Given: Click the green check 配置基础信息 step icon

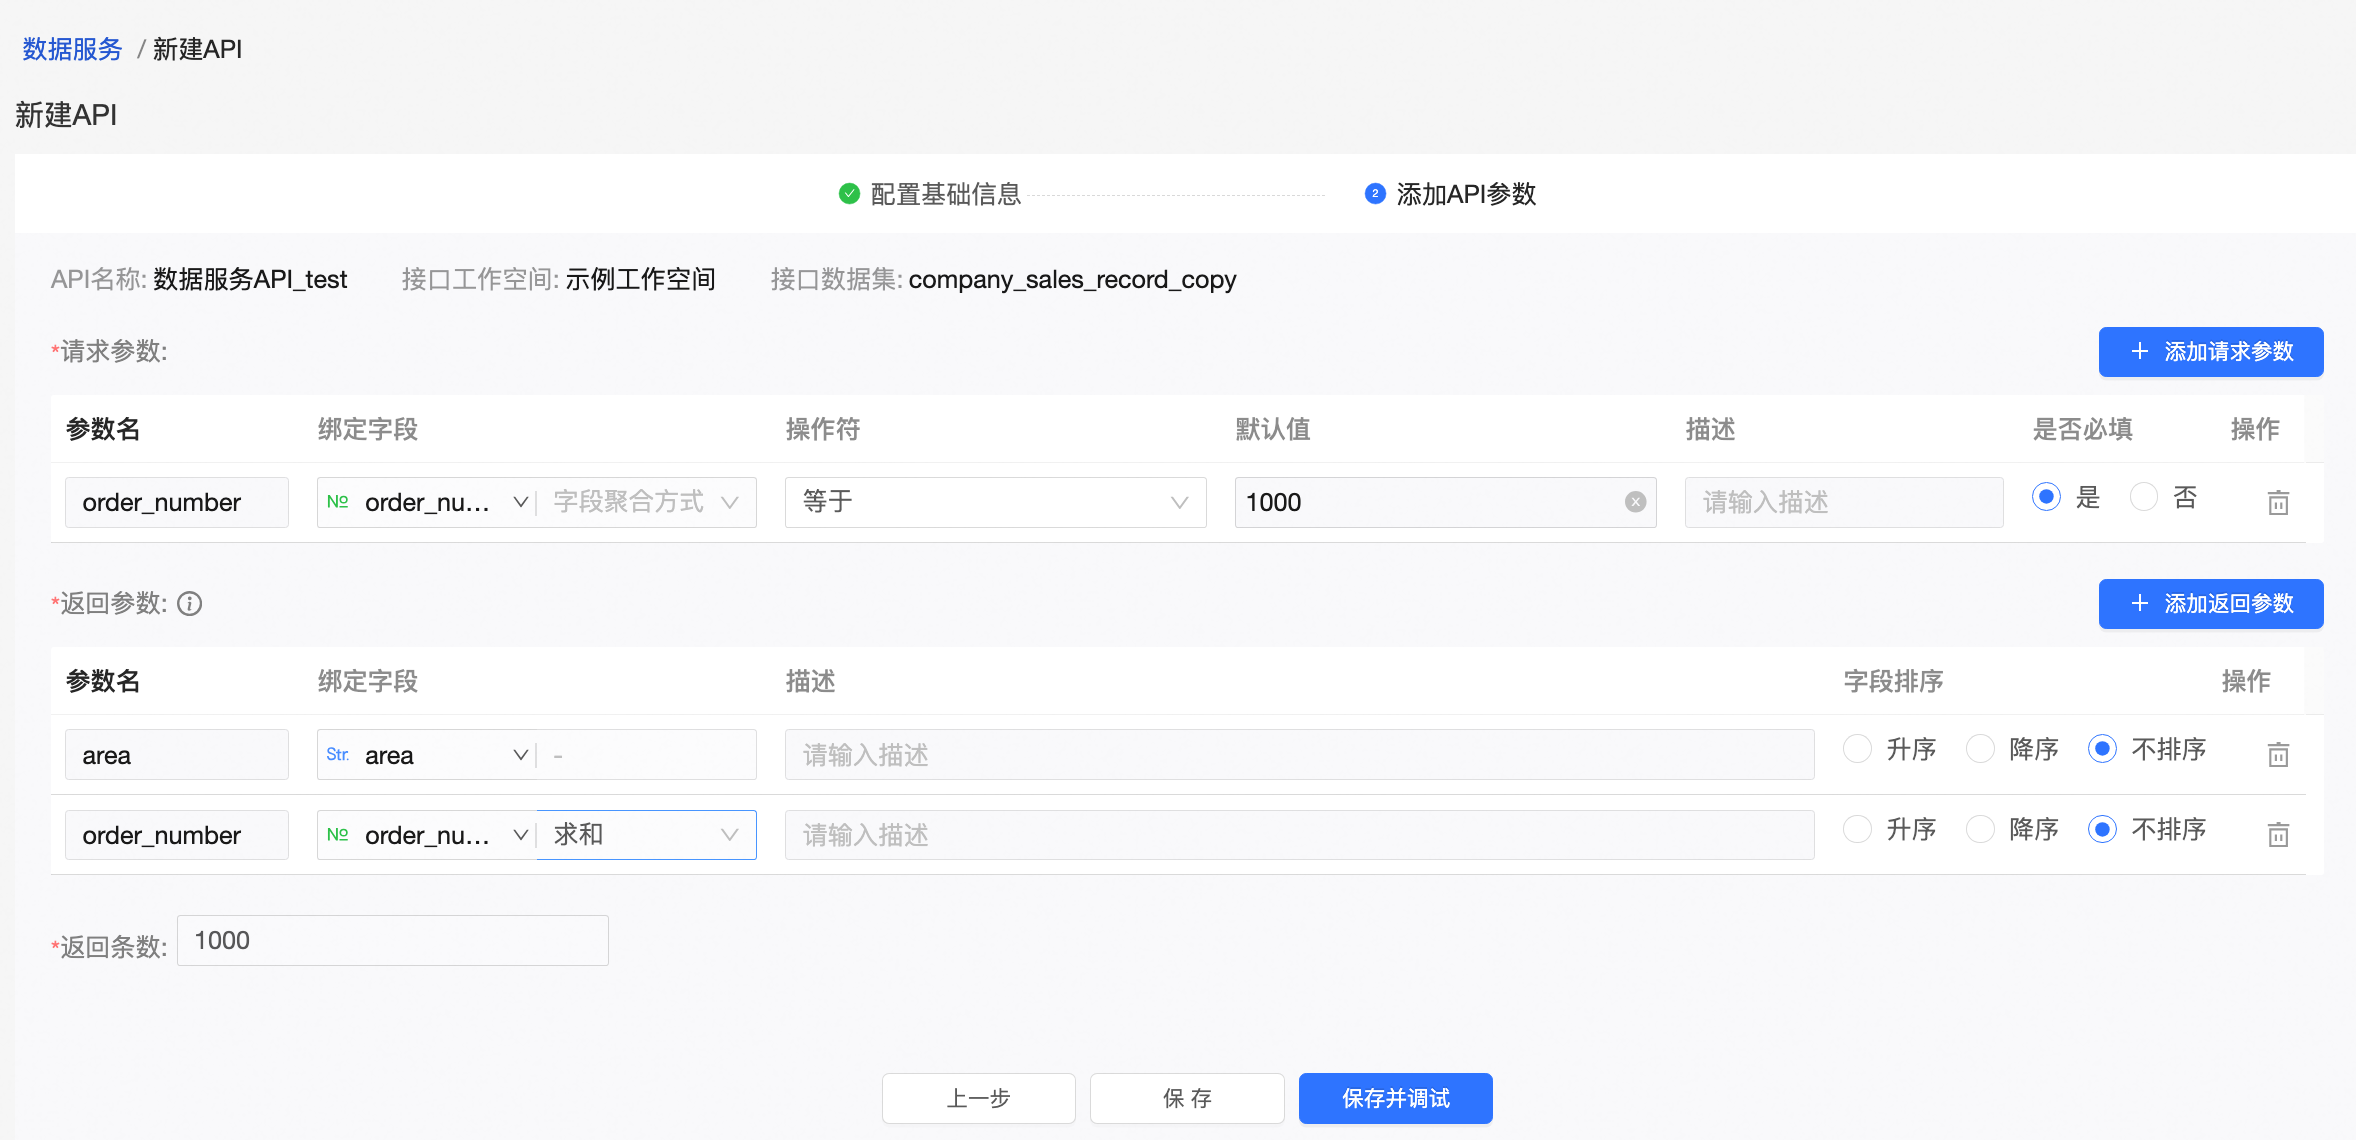Looking at the screenshot, I should pyautogui.click(x=849, y=194).
